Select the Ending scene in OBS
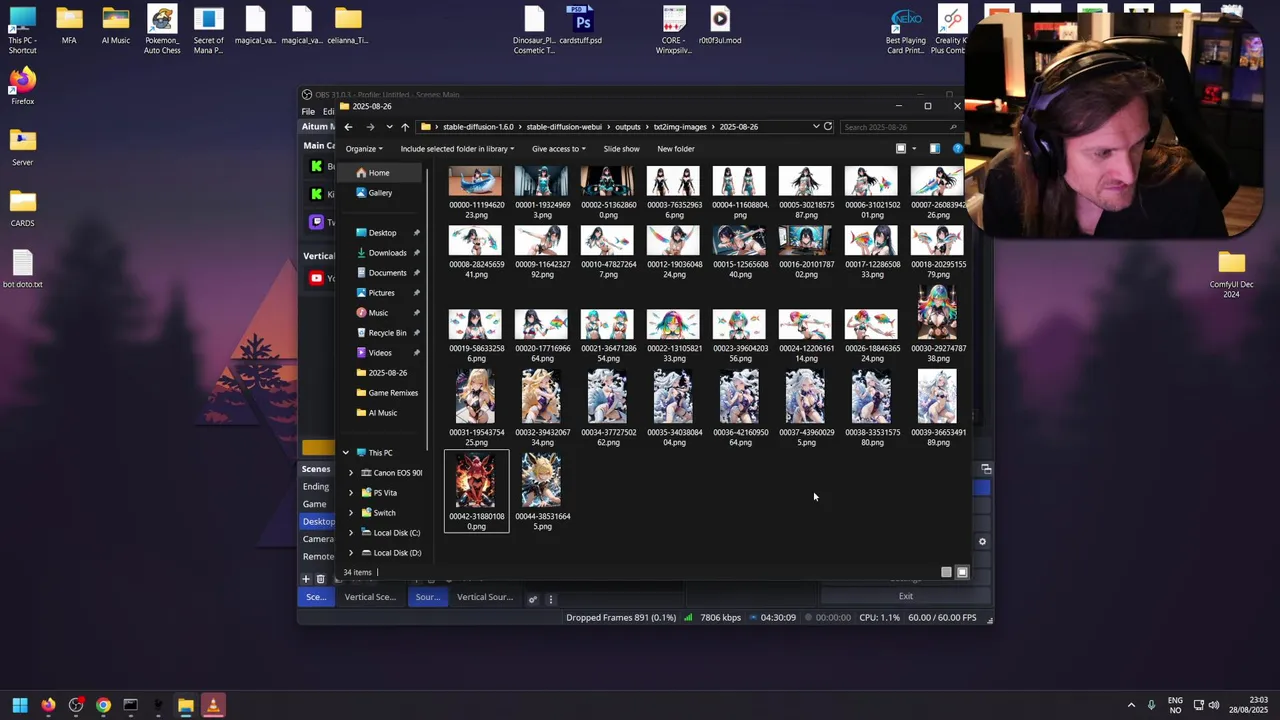The height and width of the screenshot is (720, 1280). click(x=316, y=487)
